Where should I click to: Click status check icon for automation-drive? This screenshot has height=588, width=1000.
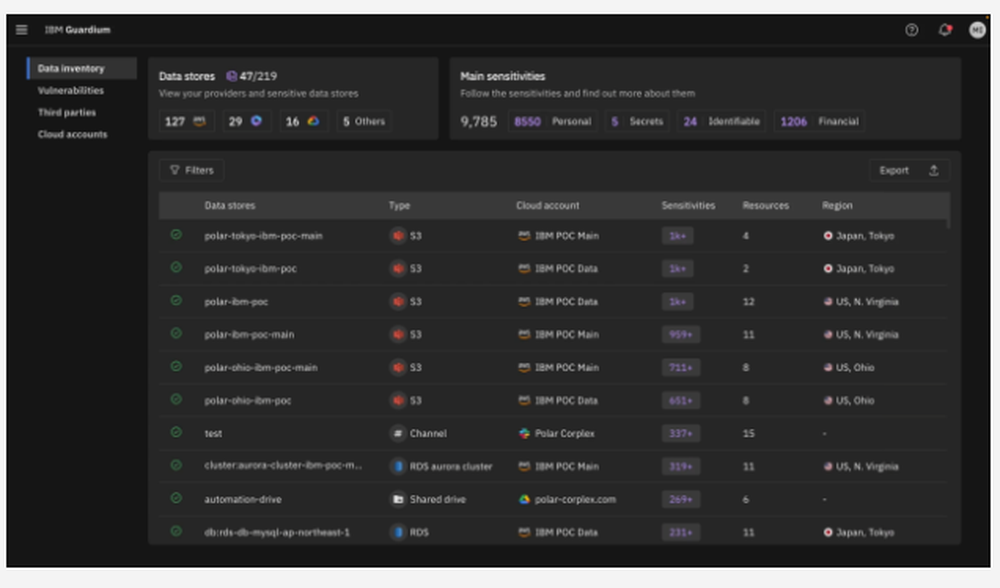[176, 498]
